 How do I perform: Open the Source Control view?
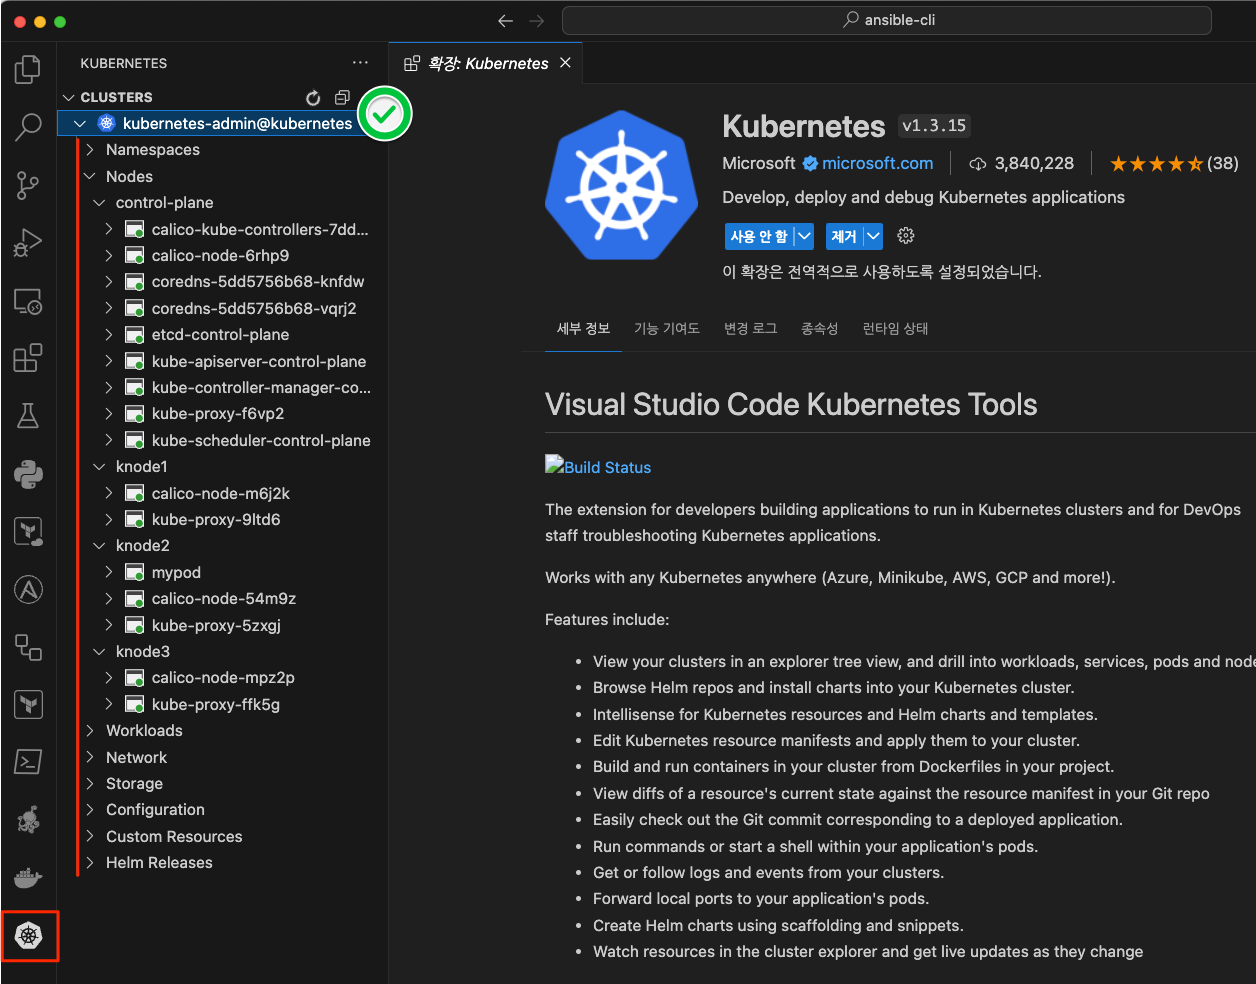click(28, 185)
